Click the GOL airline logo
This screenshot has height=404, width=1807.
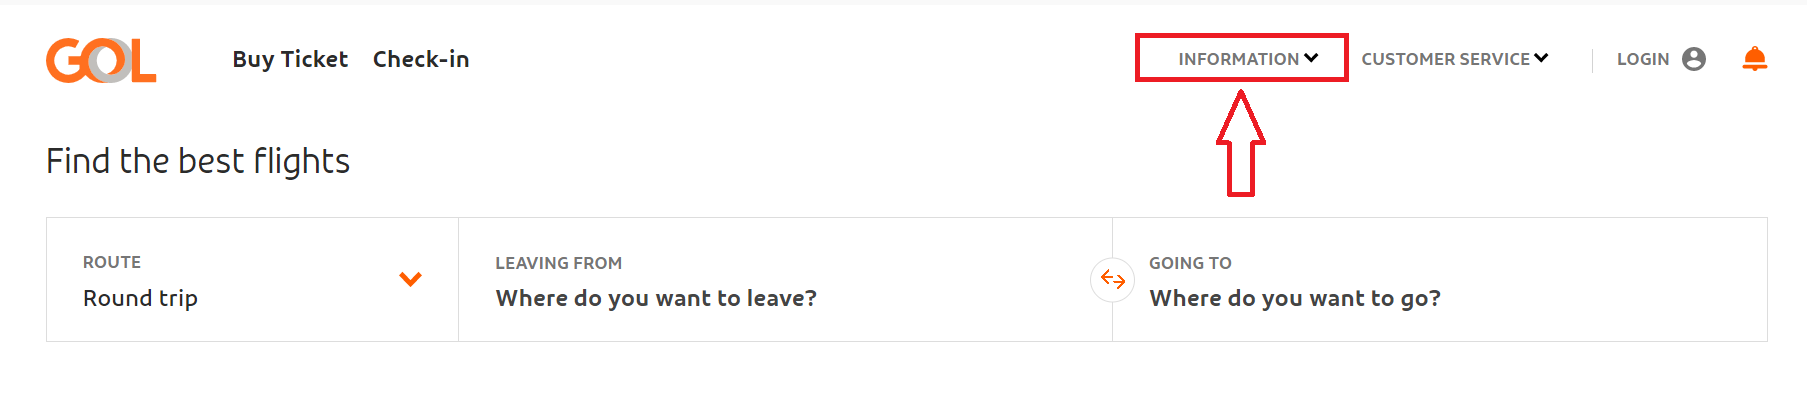[101, 60]
